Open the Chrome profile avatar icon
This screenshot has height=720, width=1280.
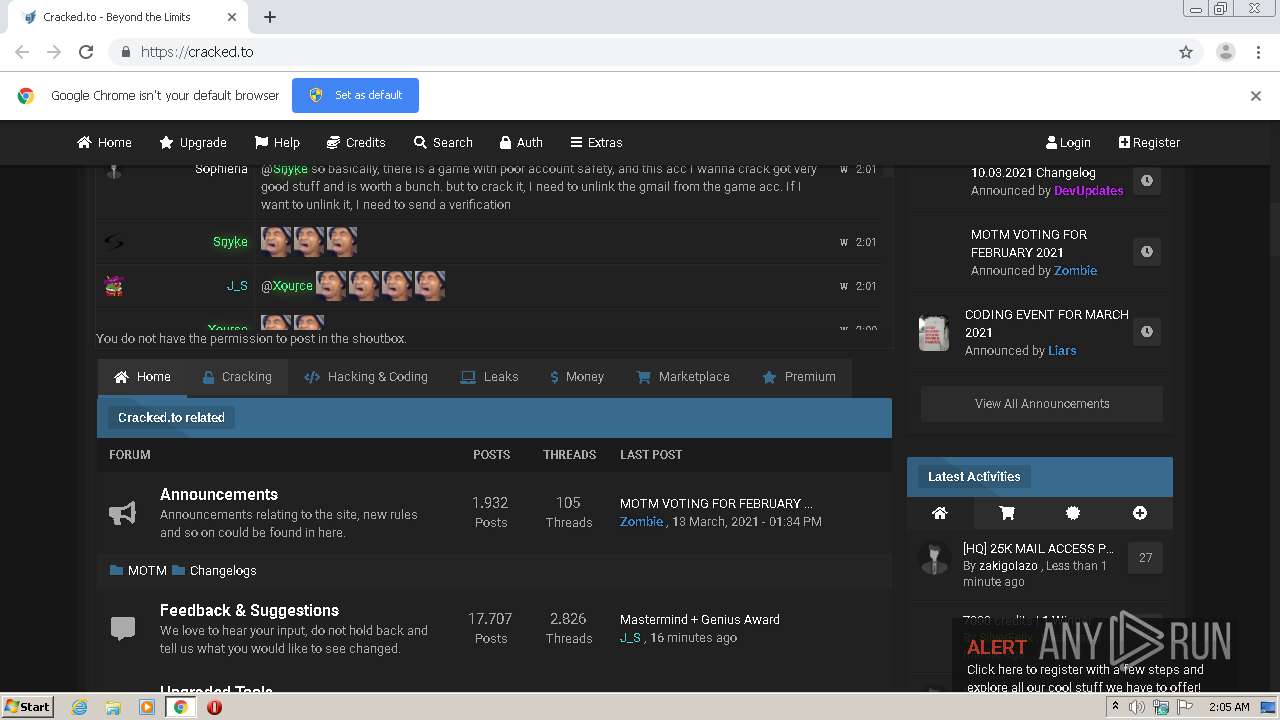click(1225, 52)
